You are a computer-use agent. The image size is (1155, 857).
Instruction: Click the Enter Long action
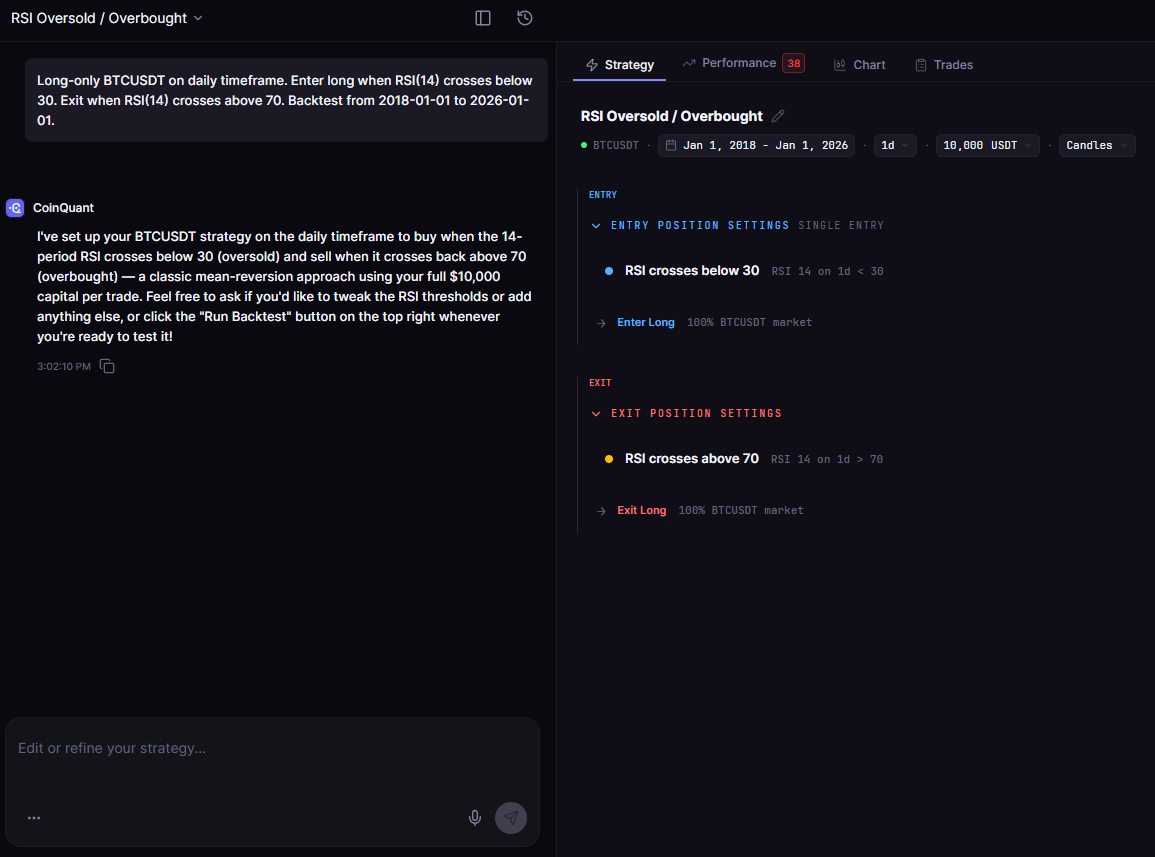coord(646,322)
